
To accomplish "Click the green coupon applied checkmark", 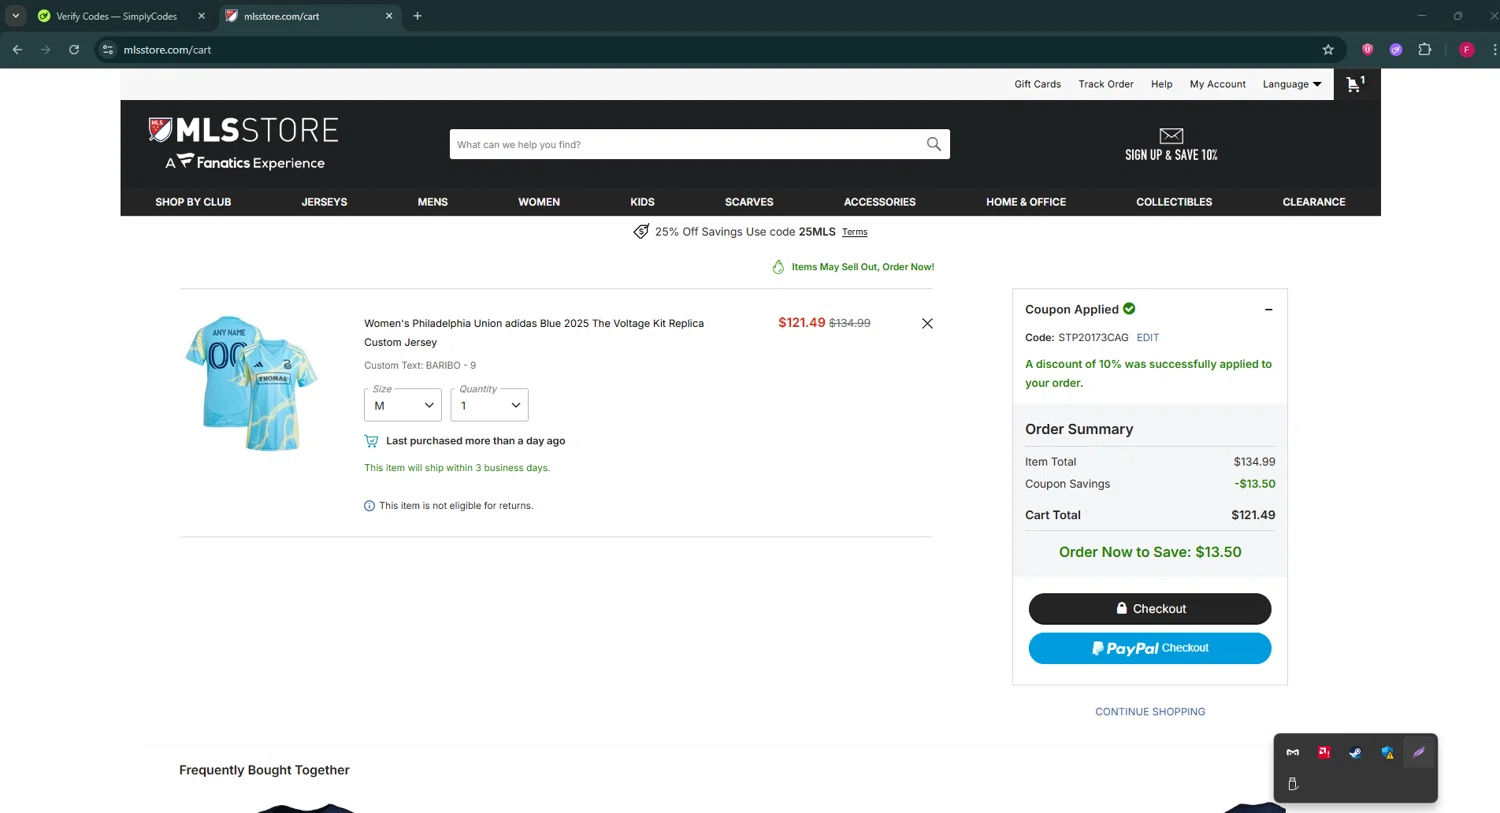I will (x=1129, y=309).
